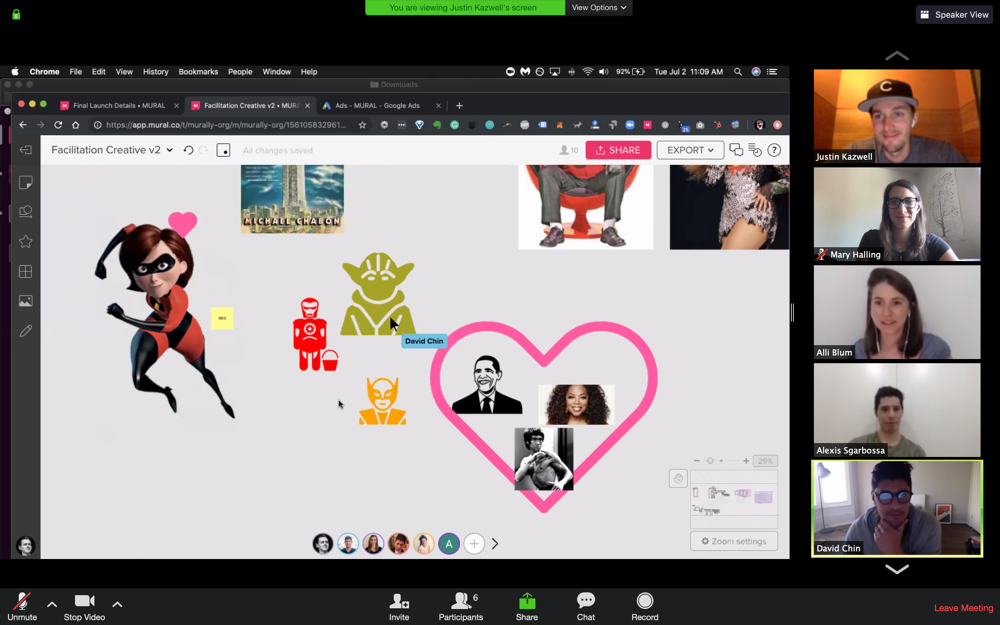Open the Apple menu
Screen dimensions: 1000x625
(15, 71)
